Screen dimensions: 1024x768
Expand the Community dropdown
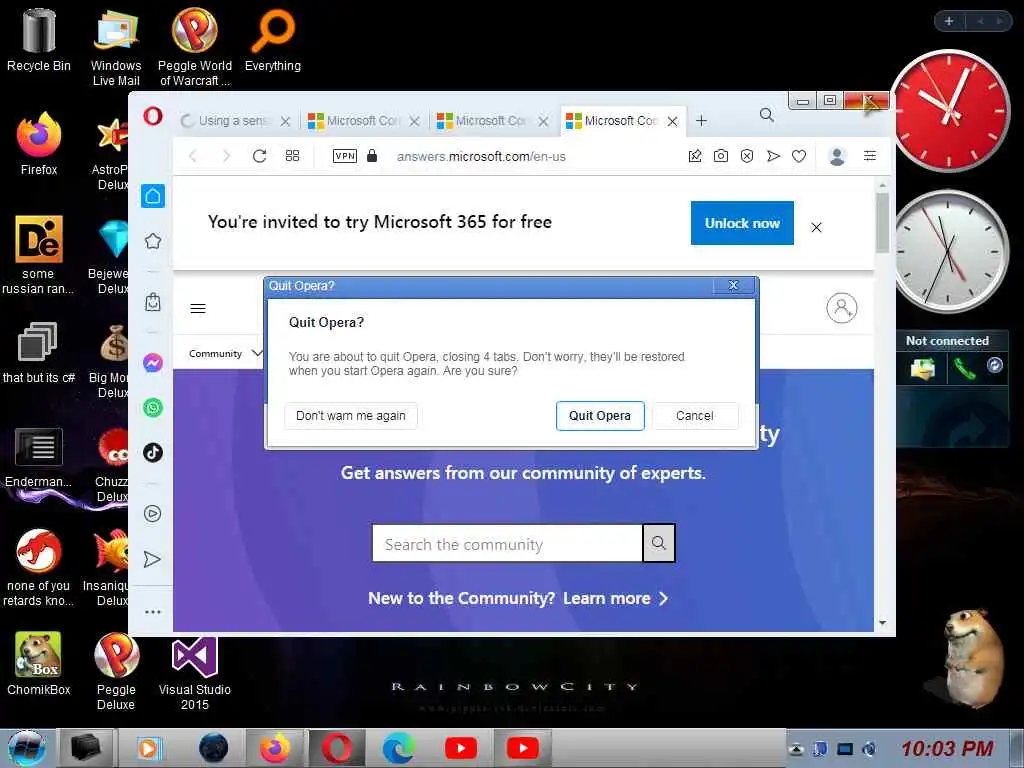click(x=225, y=353)
